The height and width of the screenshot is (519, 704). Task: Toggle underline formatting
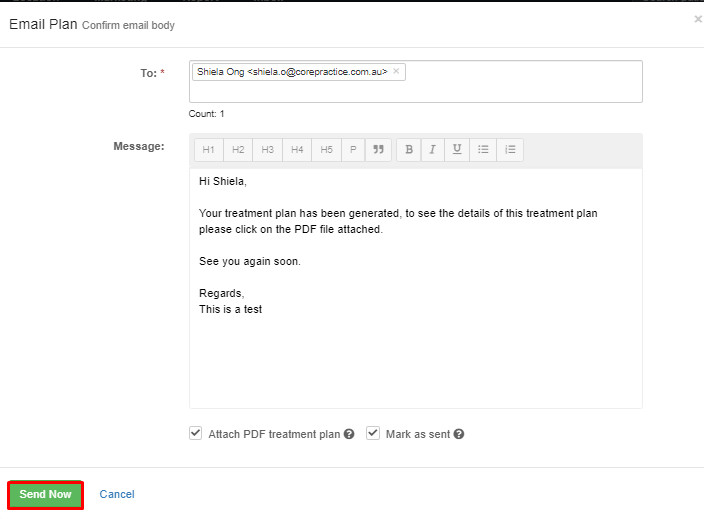(x=457, y=150)
